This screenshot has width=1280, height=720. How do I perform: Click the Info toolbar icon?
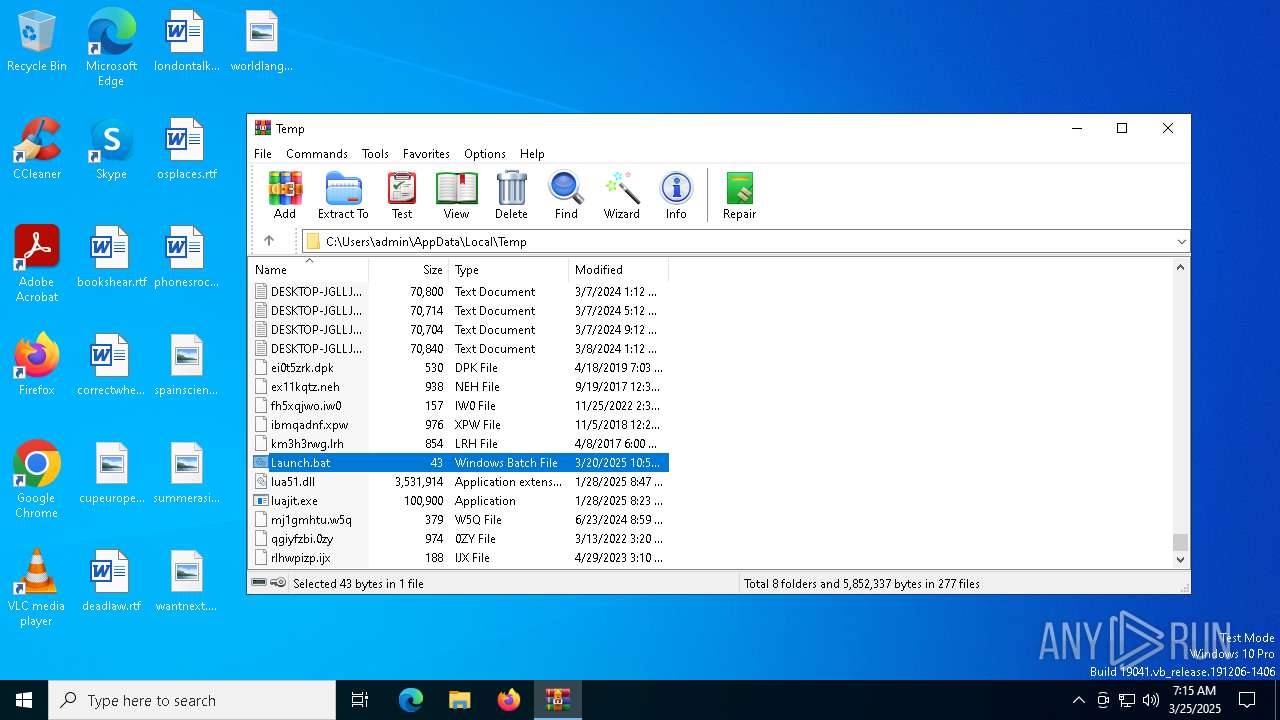676,195
